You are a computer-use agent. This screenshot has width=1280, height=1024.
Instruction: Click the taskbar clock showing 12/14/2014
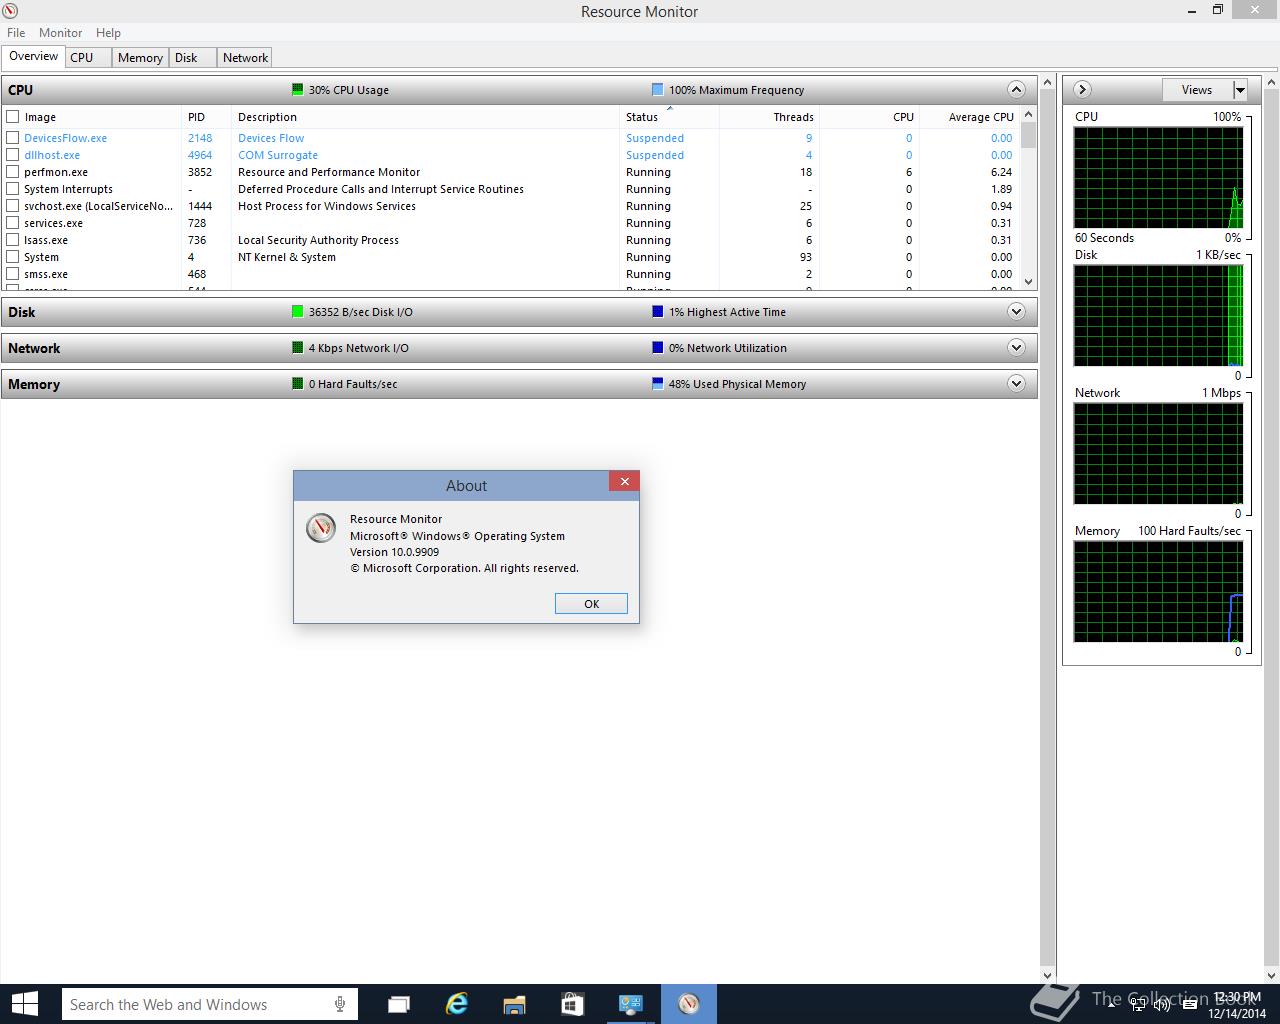1237,1005
